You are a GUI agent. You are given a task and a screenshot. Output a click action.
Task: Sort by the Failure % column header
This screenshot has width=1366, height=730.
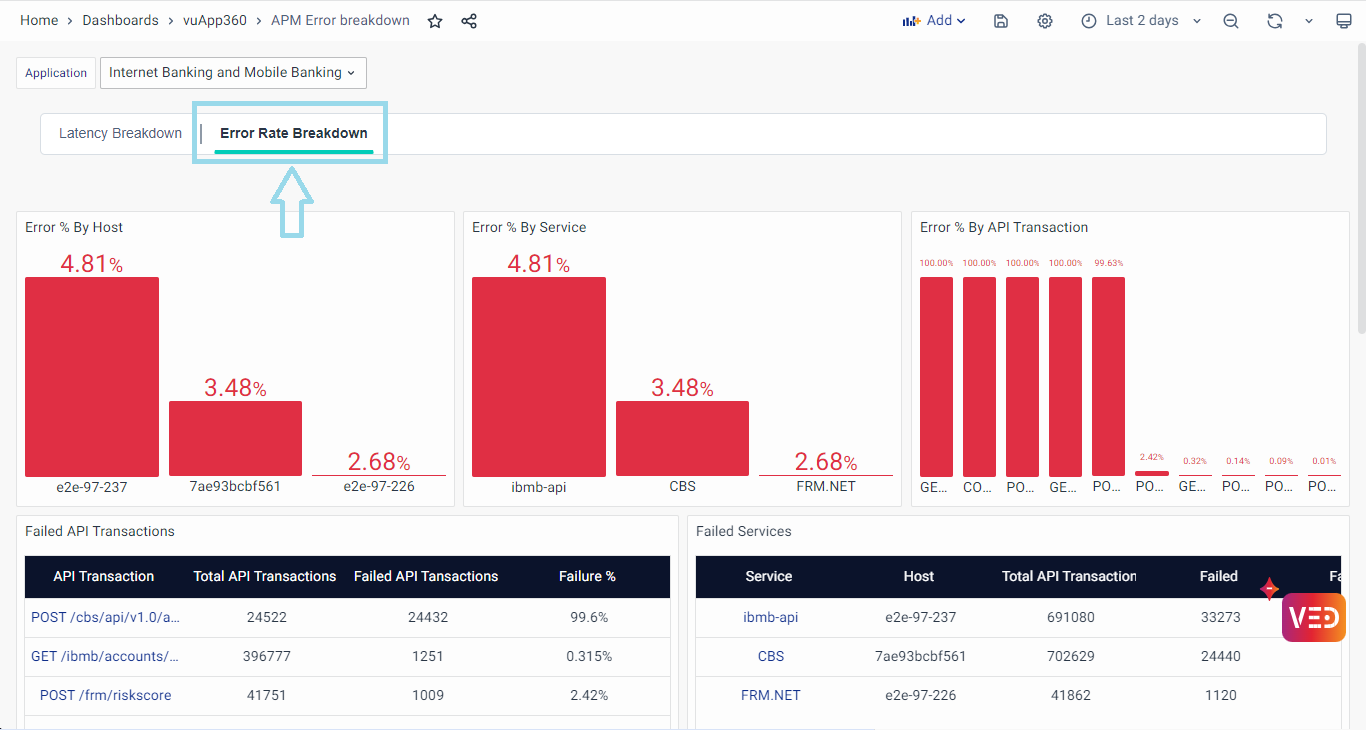pos(587,576)
